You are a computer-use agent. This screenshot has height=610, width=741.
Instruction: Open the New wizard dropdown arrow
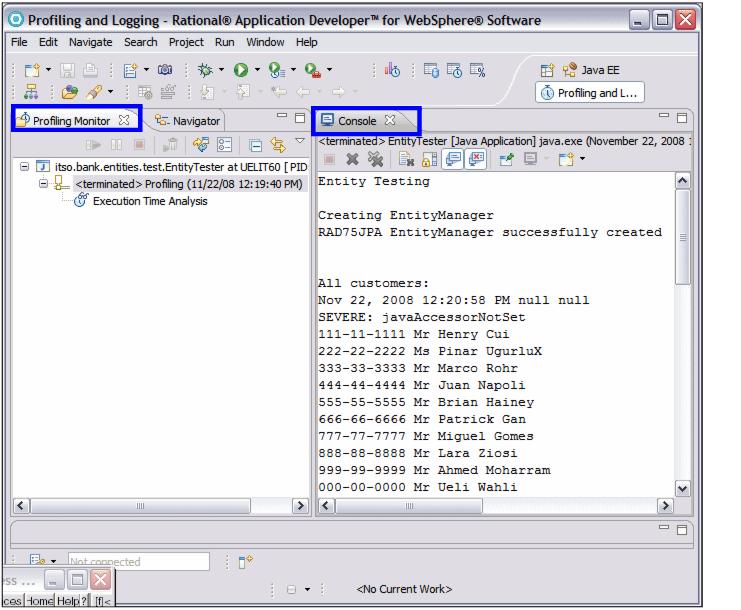pos(48,69)
